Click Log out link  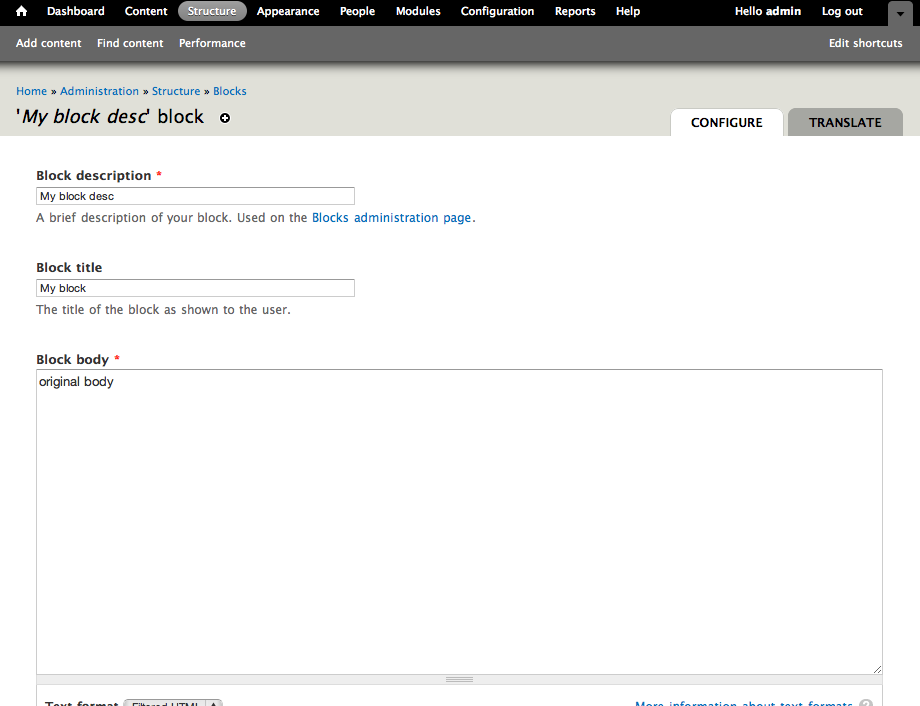pyautogui.click(x=842, y=11)
